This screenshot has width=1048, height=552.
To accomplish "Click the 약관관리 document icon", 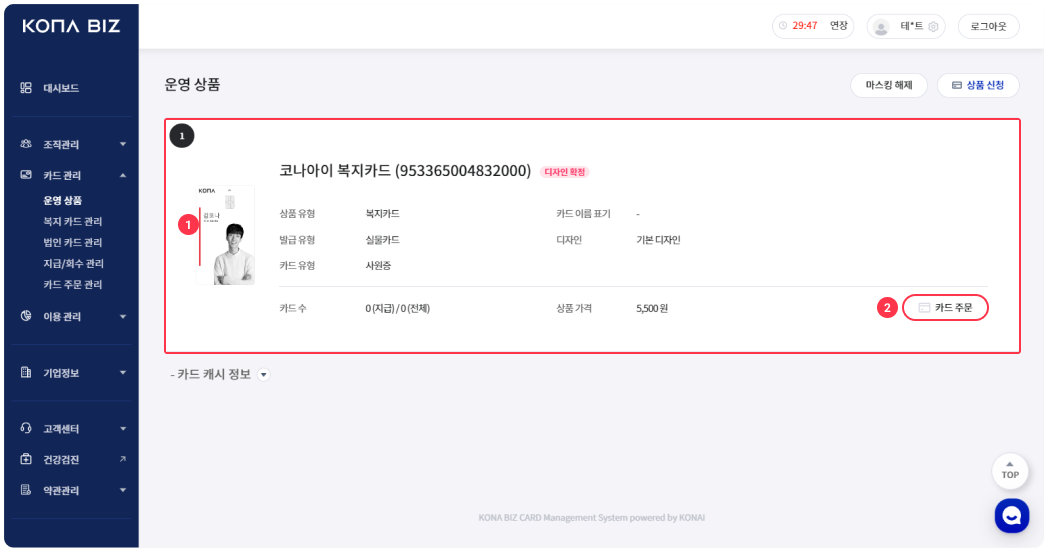I will tap(26, 490).
